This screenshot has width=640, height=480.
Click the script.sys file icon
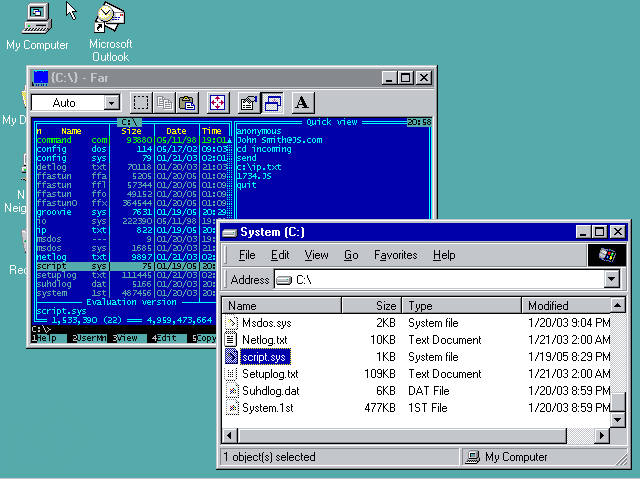coord(231,357)
